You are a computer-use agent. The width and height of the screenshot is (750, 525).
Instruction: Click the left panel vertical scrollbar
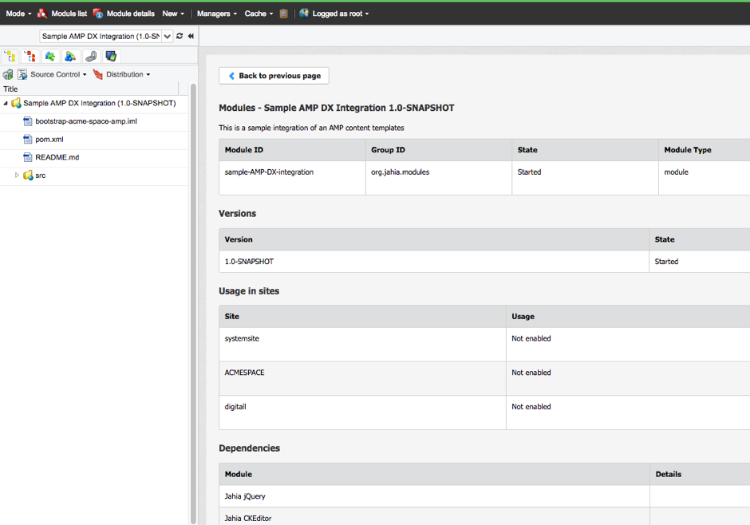click(193, 304)
